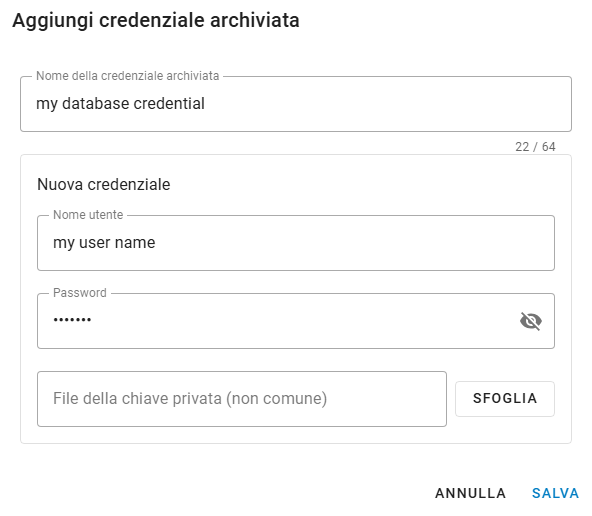Click the 'Nuova credenziale' section heading
Screen dimensions: 592x516
pyautogui.click(x=104, y=185)
